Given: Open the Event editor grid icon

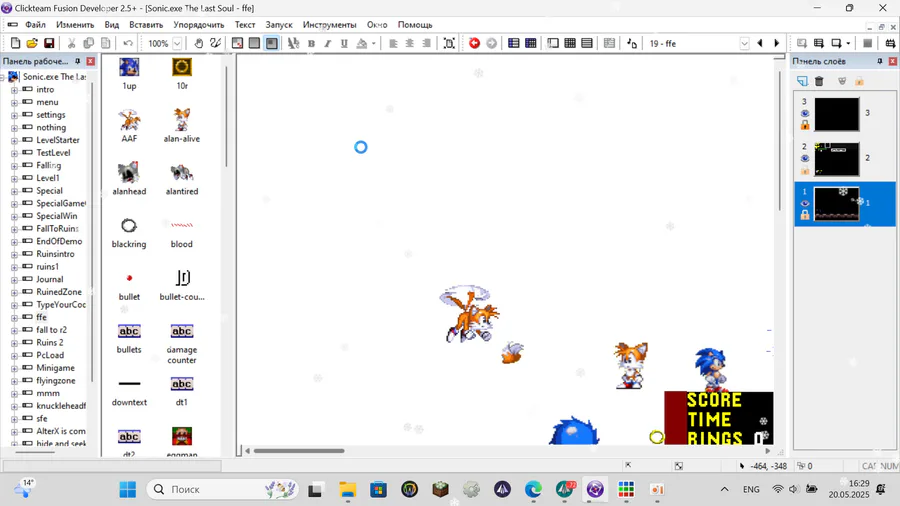Looking at the screenshot, I should click(570, 43).
